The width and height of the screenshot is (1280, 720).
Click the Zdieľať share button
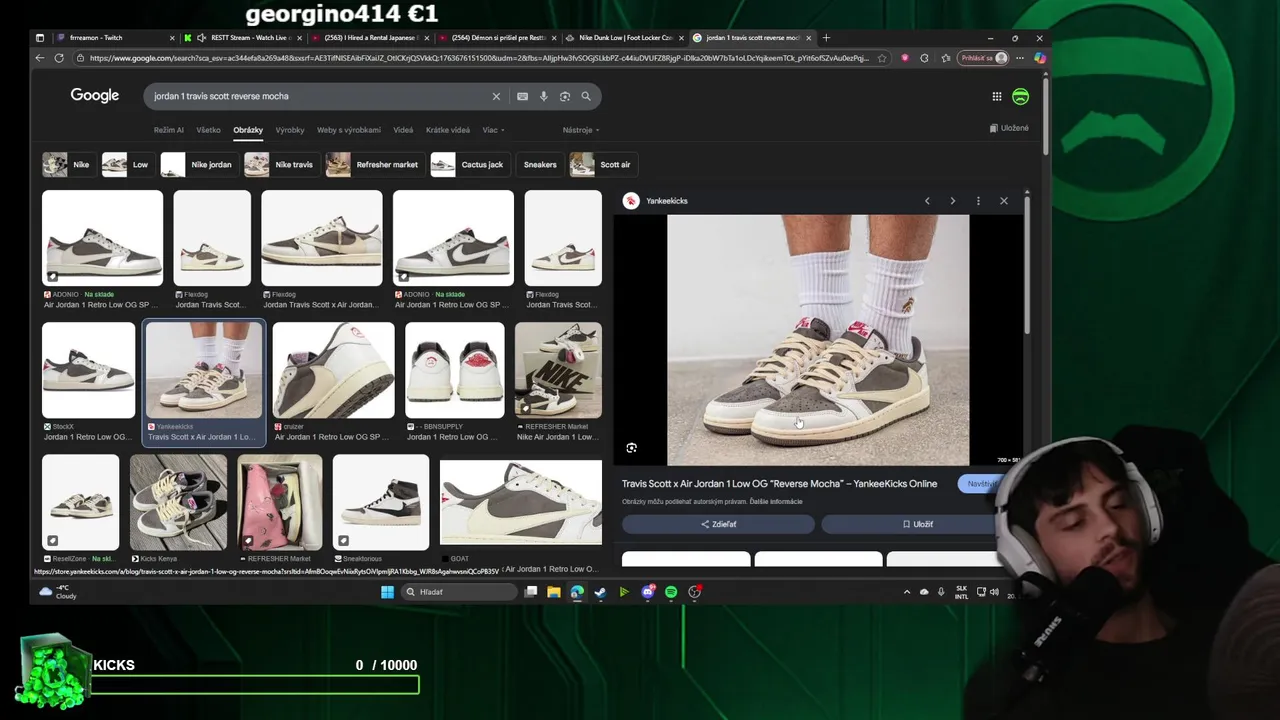coord(718,524)
